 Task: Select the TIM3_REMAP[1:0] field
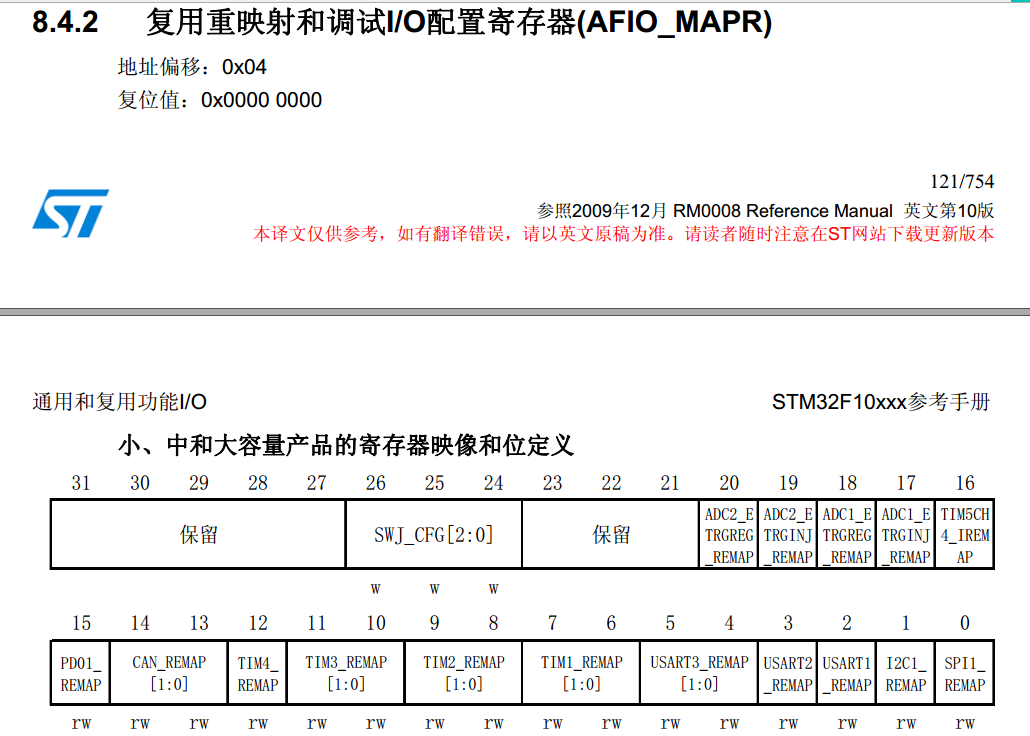[x=346, y=674]
